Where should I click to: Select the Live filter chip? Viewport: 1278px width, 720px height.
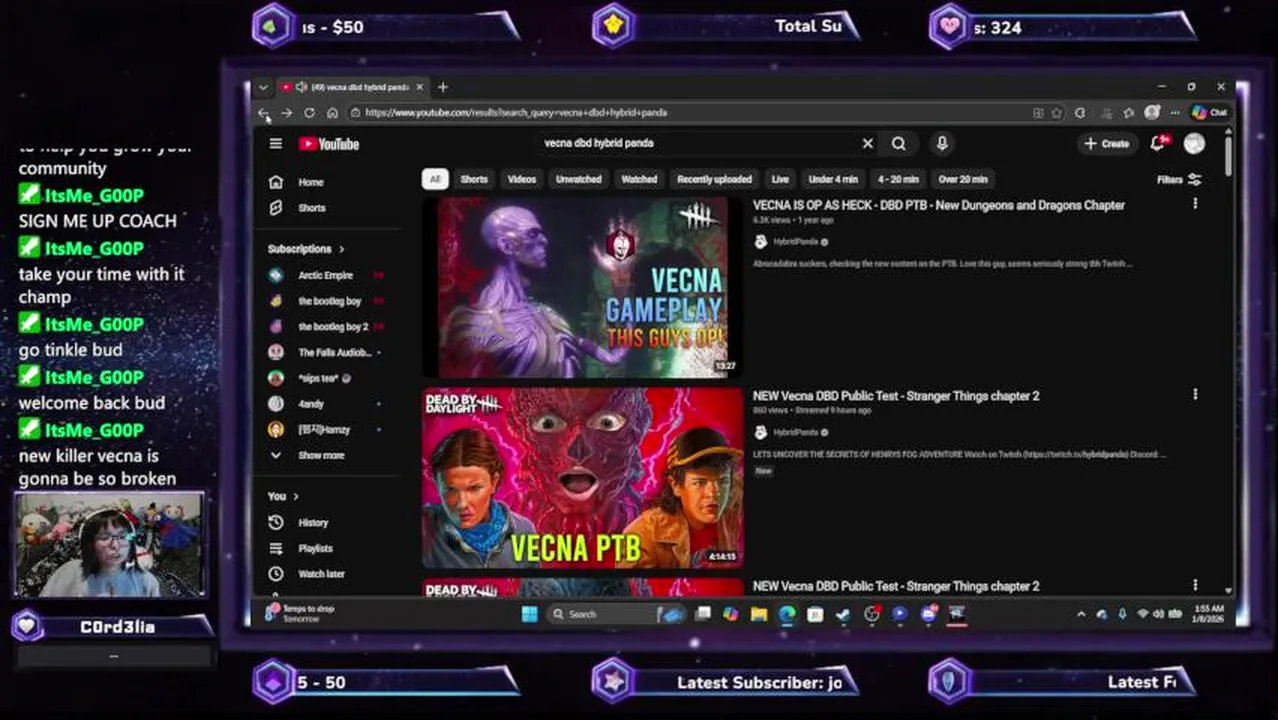780,179
